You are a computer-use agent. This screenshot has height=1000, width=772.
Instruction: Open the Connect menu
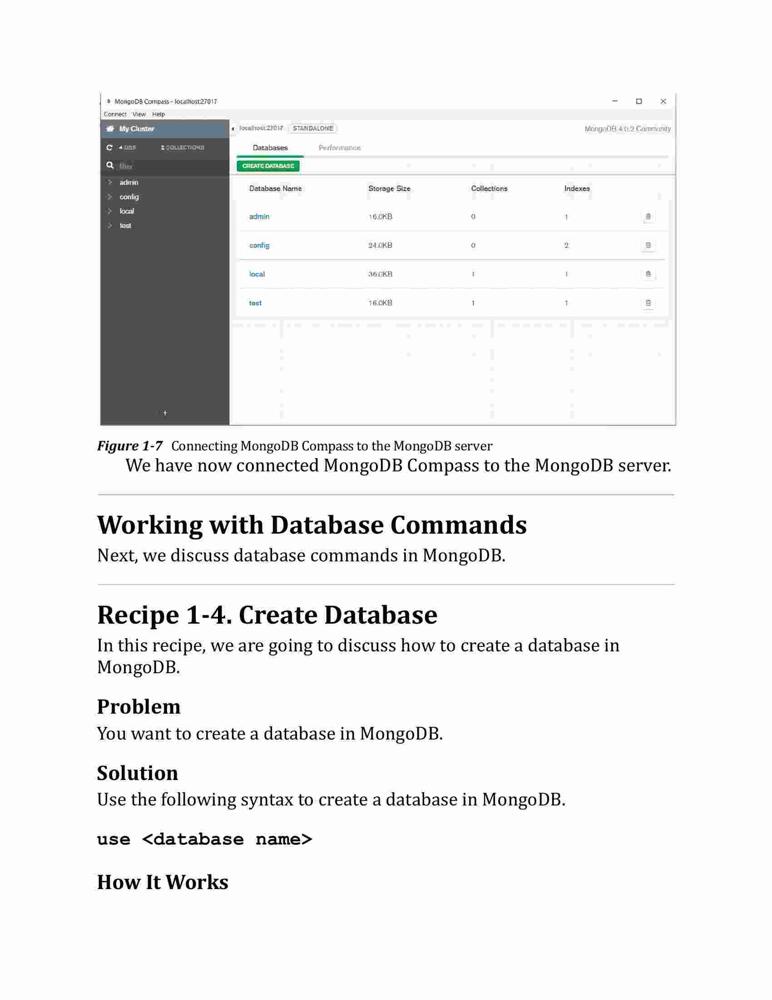pos(115,114)
